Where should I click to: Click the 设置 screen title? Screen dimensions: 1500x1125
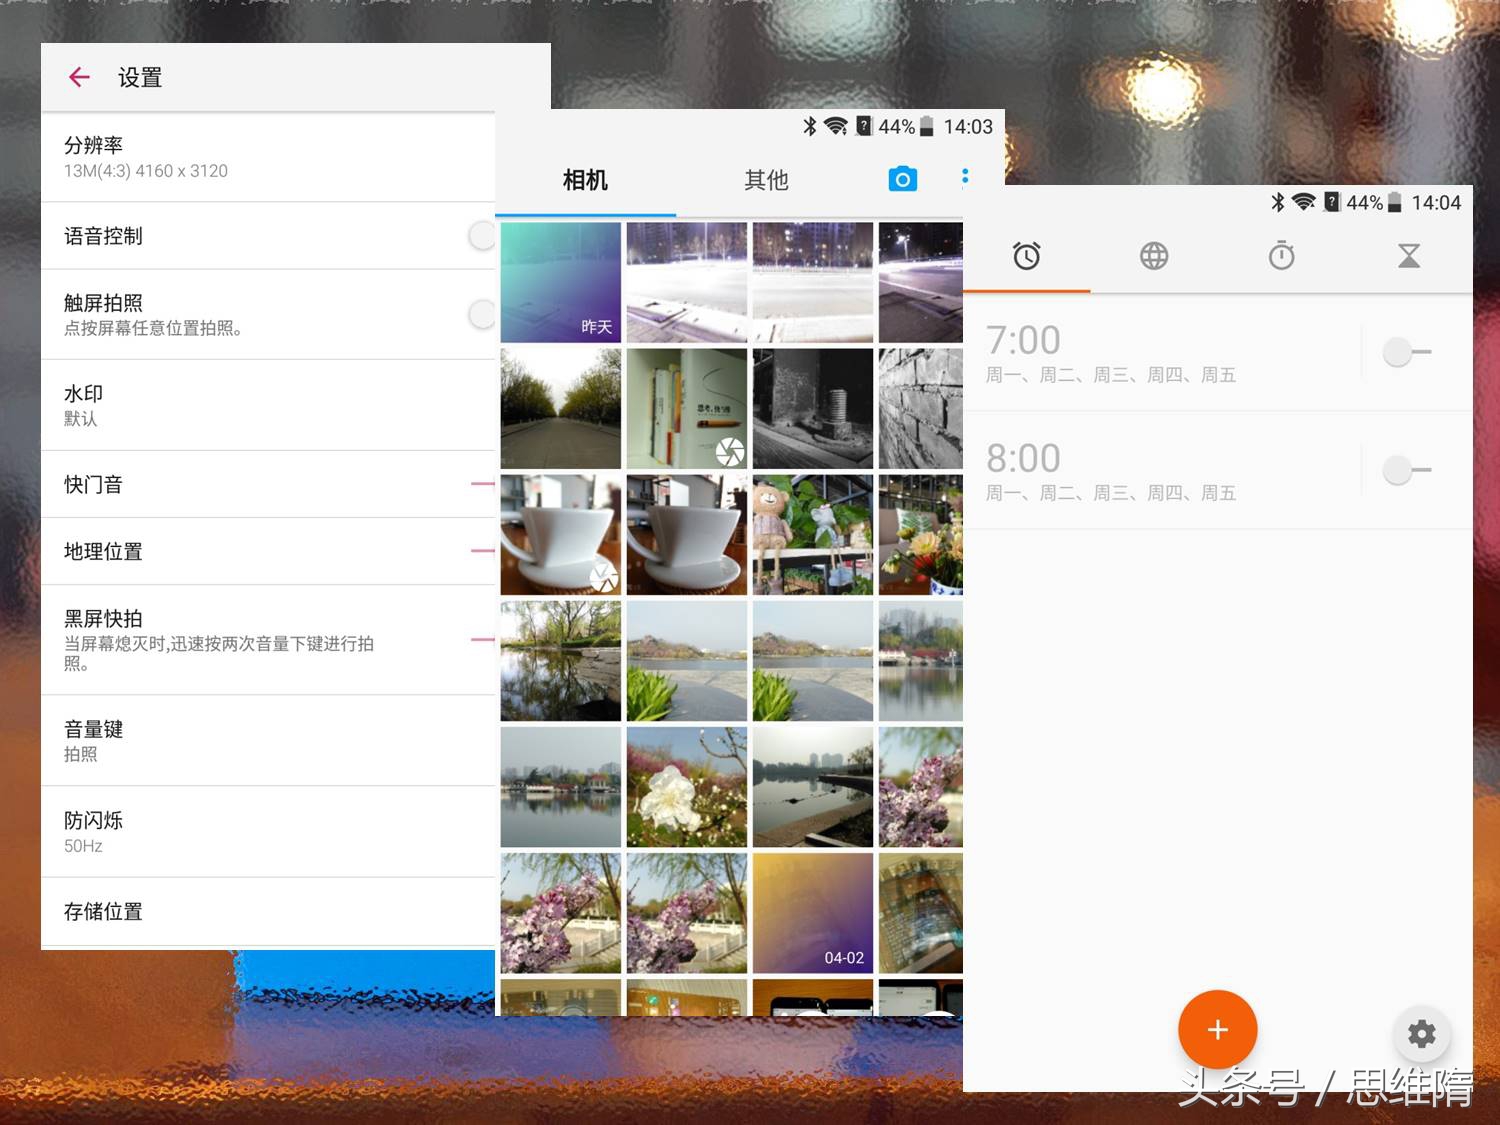pyautogui.click(x=140, y=77)
